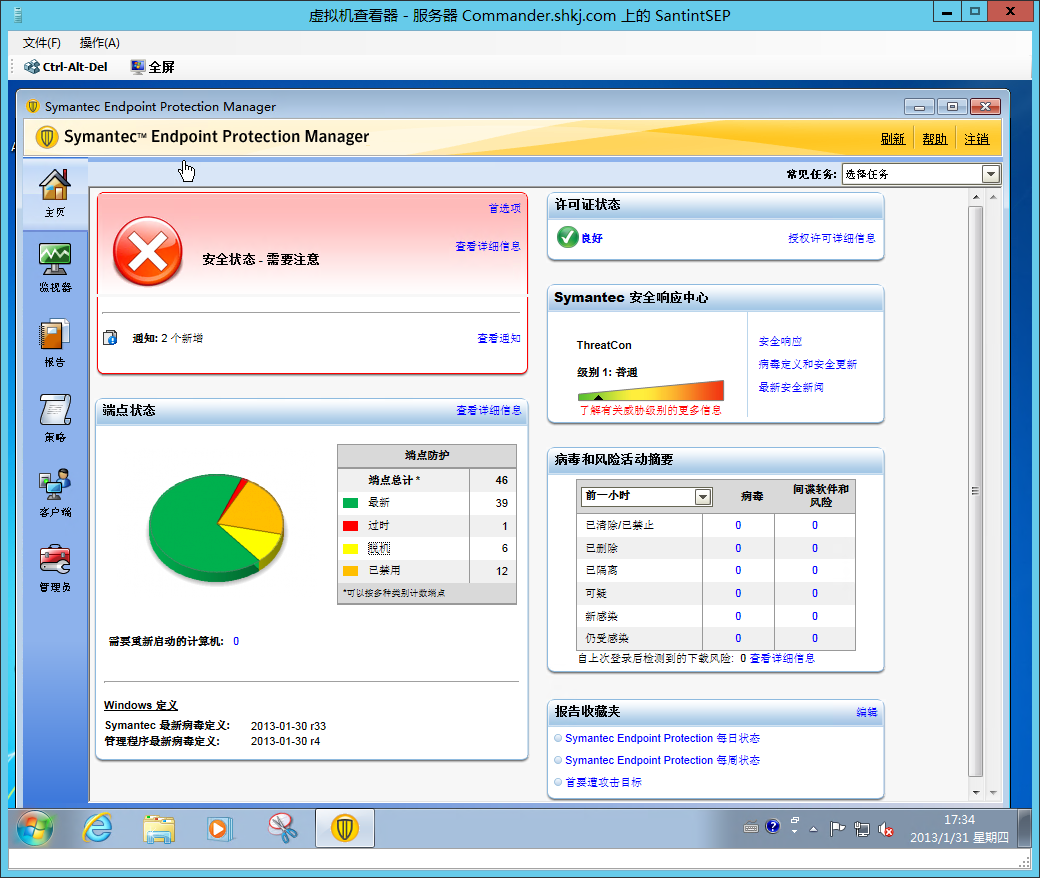Open Windows Media Player from taskbar
Screen dimensions: 1040x878
point(220,829)
